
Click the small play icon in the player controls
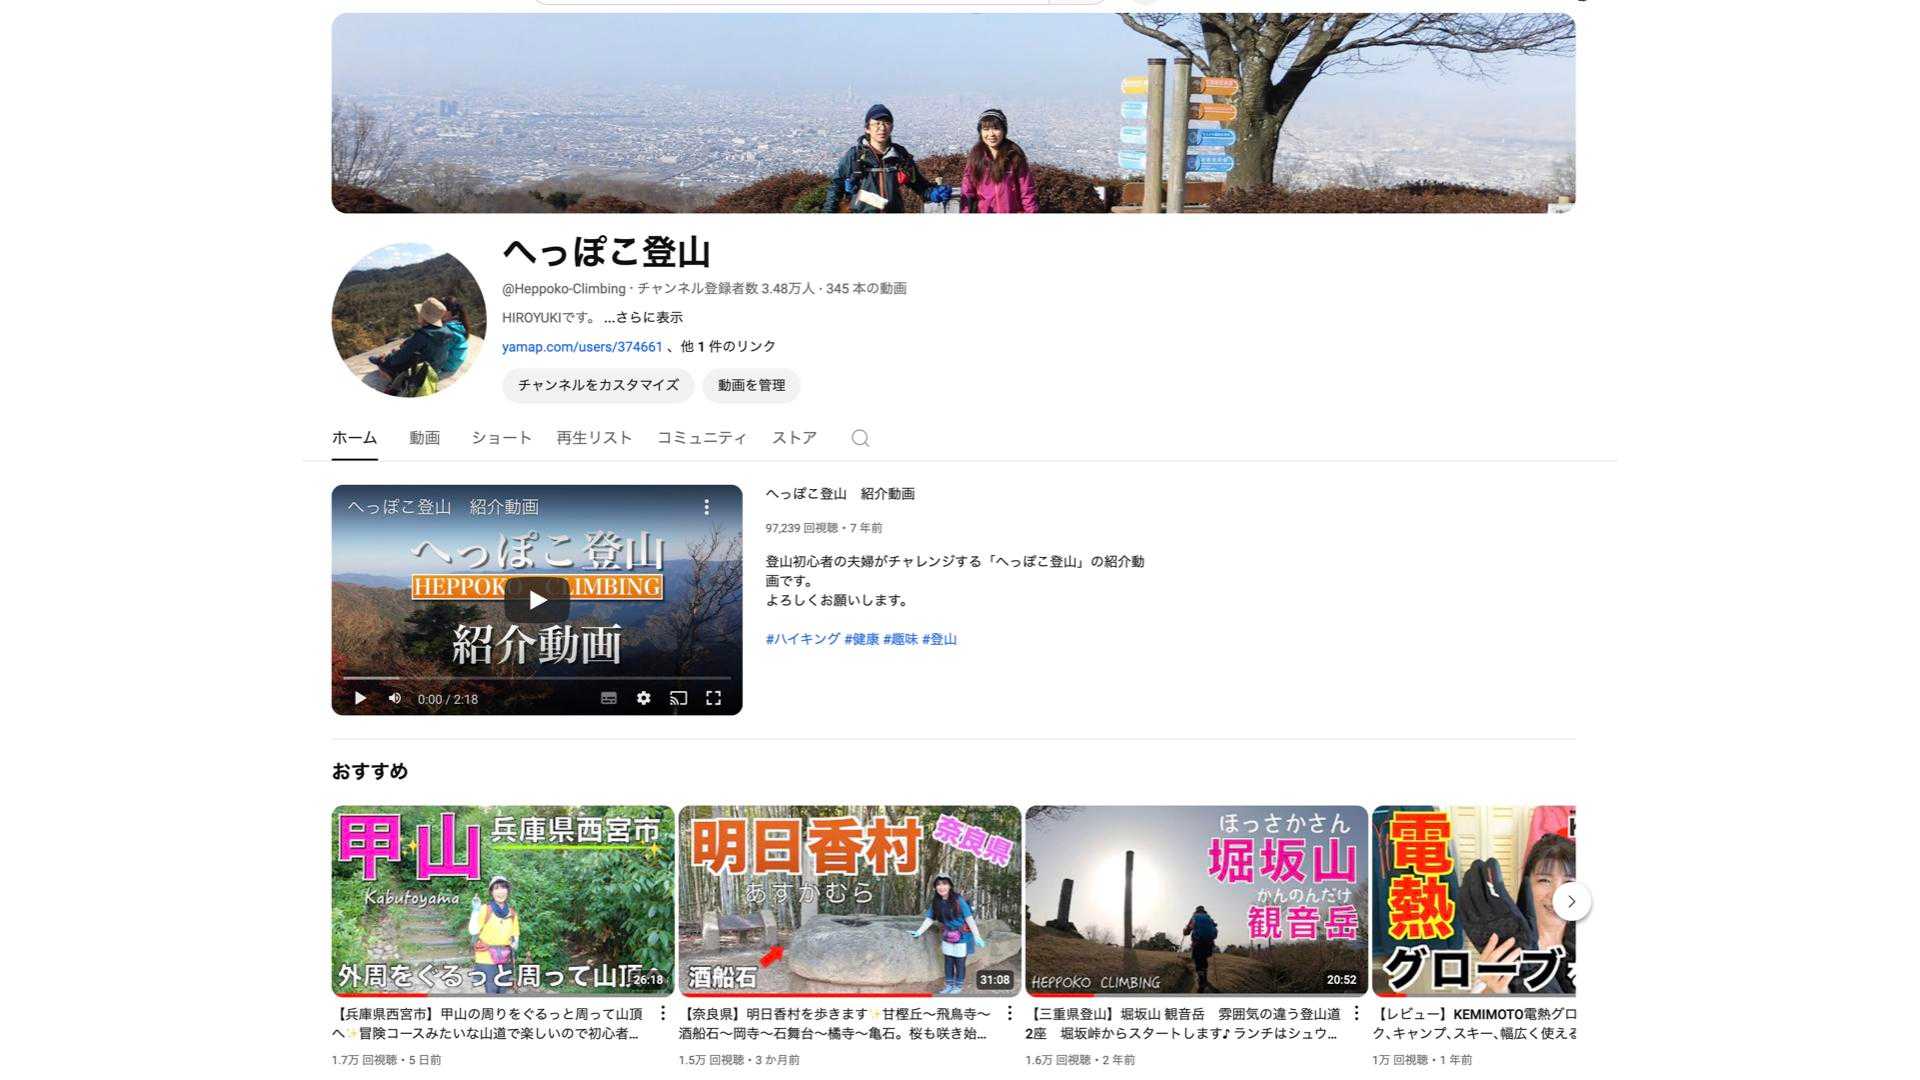click(360, 698)
